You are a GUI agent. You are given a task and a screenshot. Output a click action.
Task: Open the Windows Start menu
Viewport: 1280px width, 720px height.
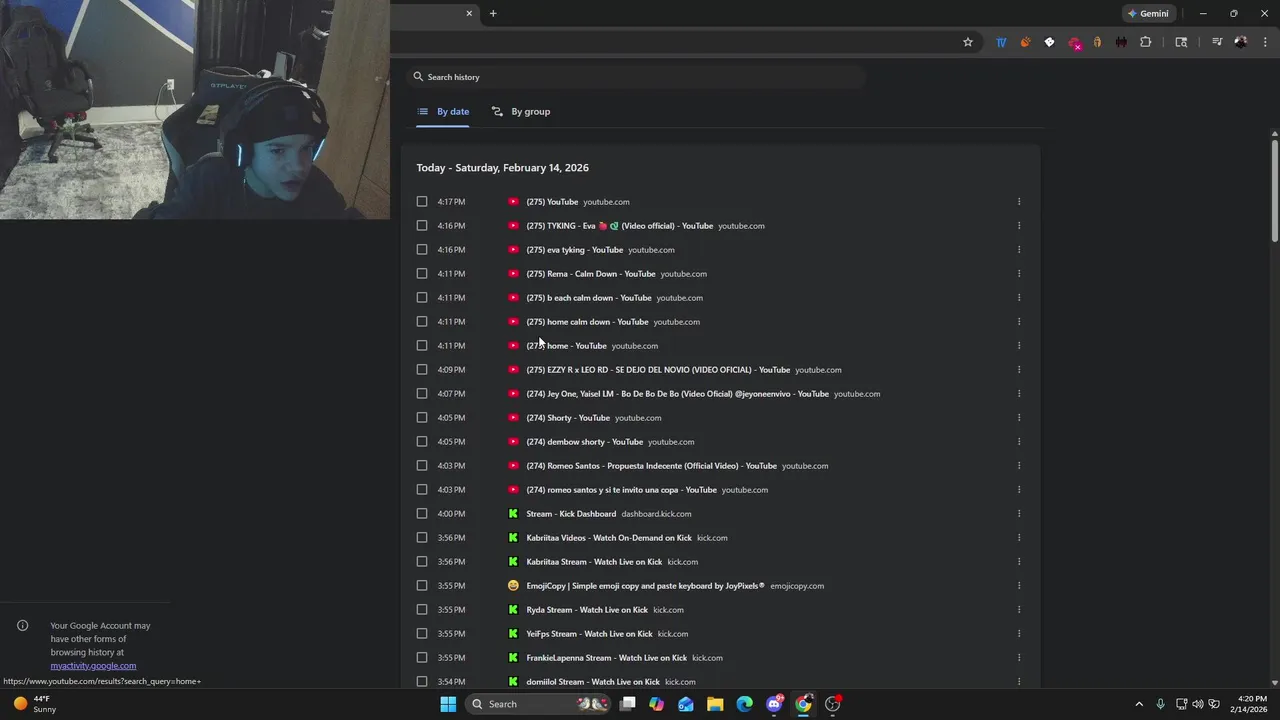click(x=448, y=704)
